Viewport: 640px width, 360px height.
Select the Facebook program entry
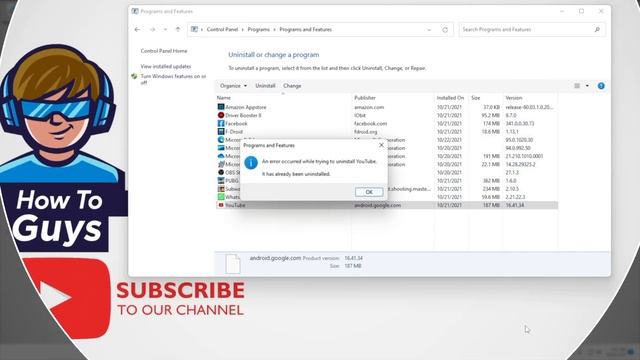coord(387,123)
